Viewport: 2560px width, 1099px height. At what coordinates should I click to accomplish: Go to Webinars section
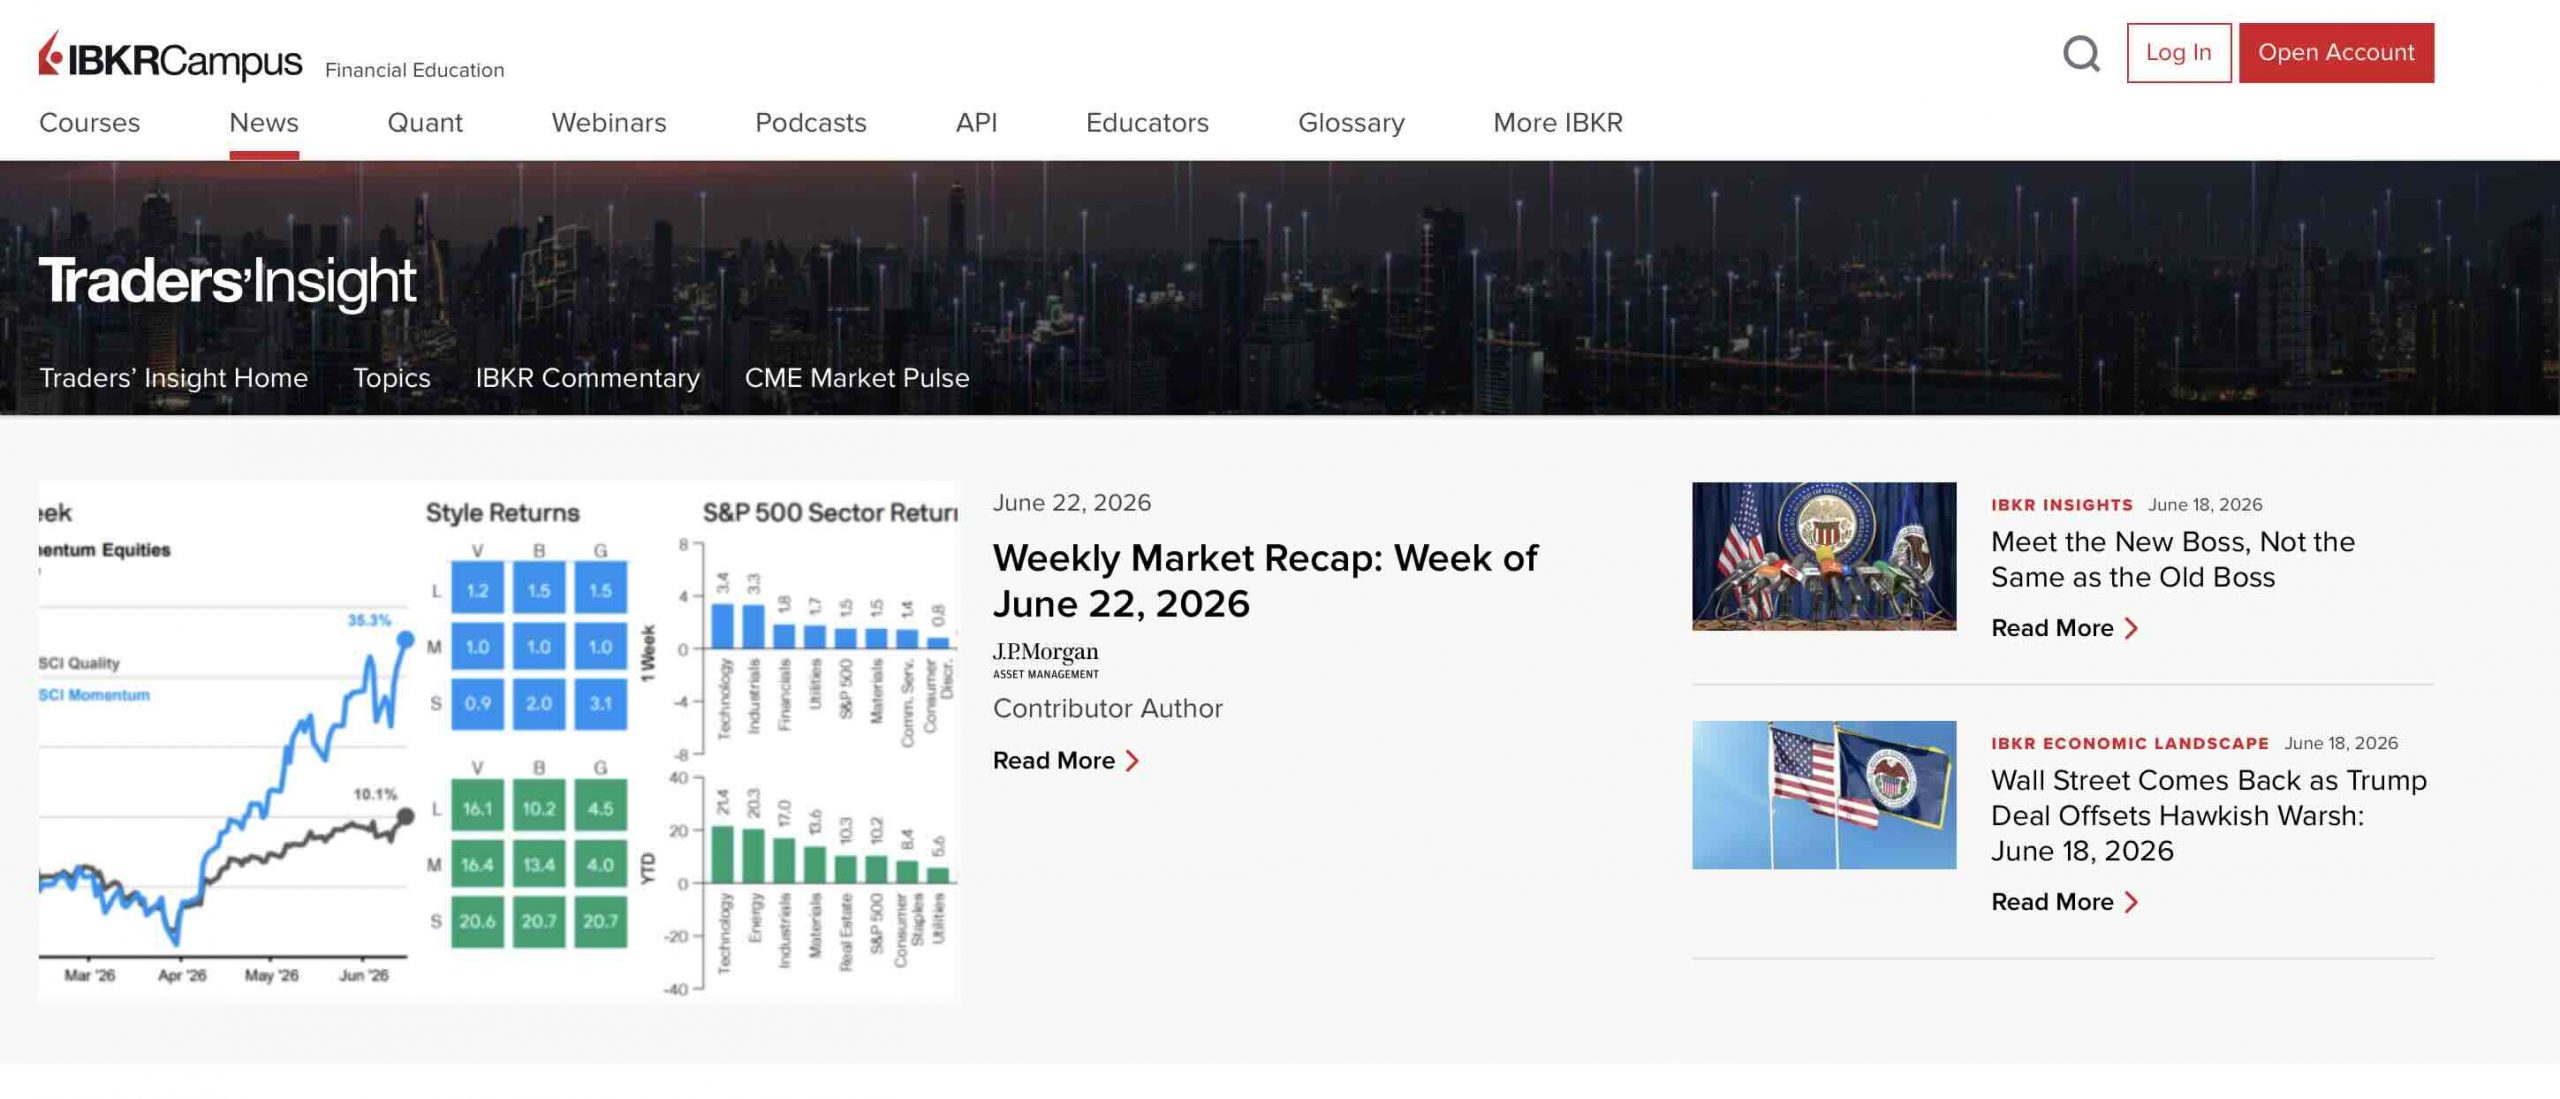(x=609, y=123)
